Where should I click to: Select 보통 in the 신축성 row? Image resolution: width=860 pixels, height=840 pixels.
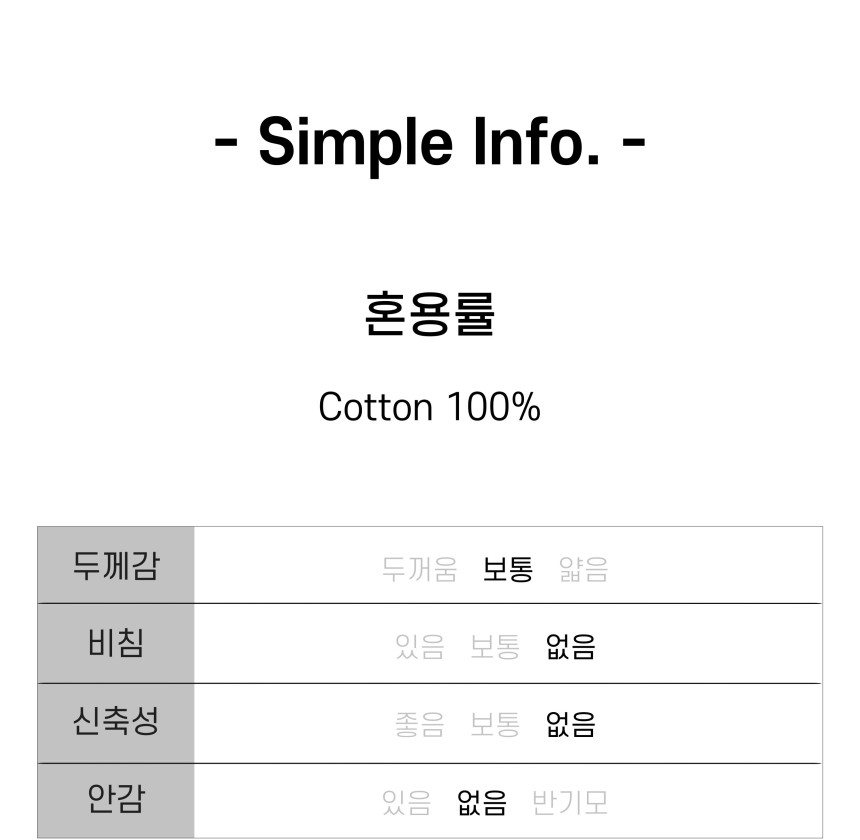pos(495,724)
